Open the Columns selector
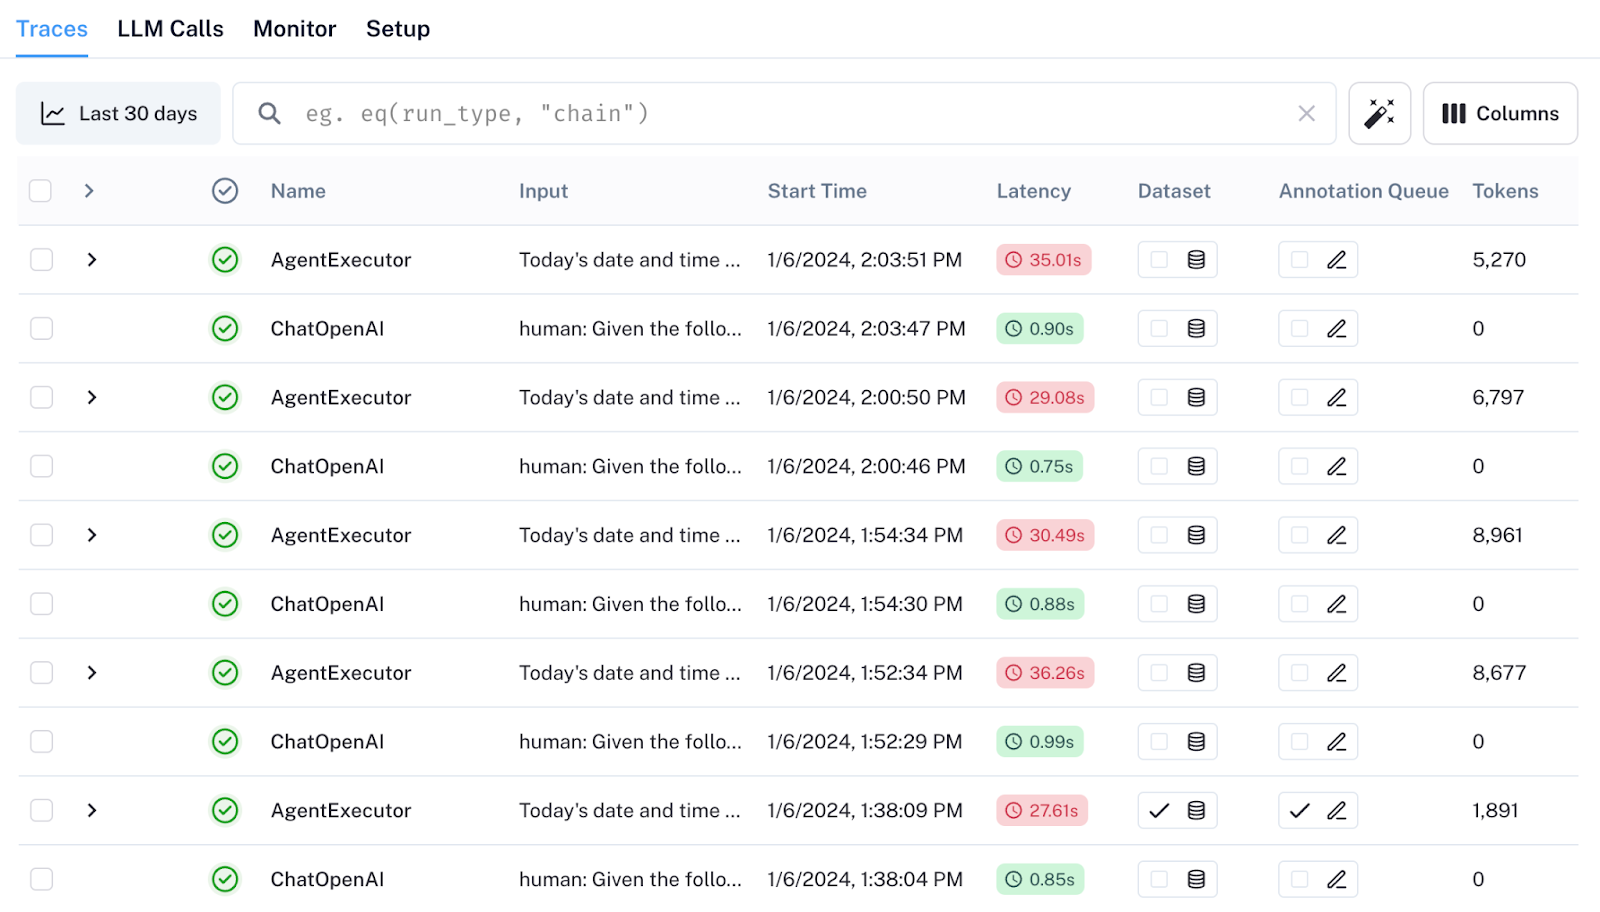This screenshot has width=1600, height=912. click(1500, 113)
